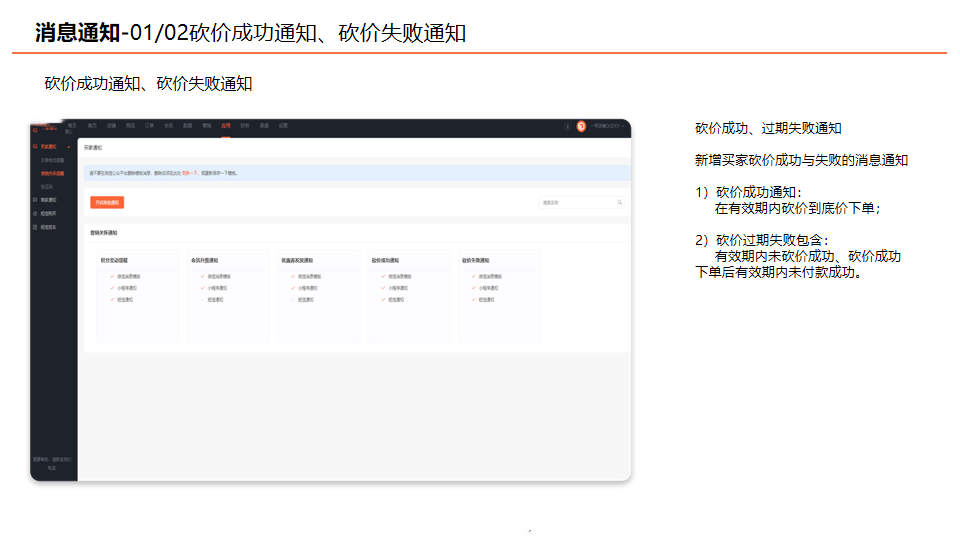Image resolution: width=960 pixels, height=540 pixels.
Task: Click the orange 开启响应通知 button
Action: 107,203
